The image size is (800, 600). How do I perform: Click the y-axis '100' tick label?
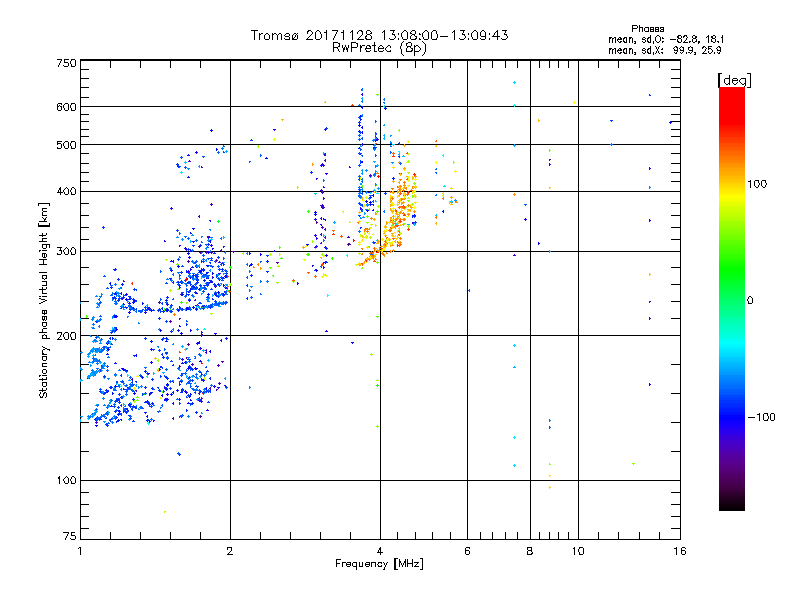[66, 480]
